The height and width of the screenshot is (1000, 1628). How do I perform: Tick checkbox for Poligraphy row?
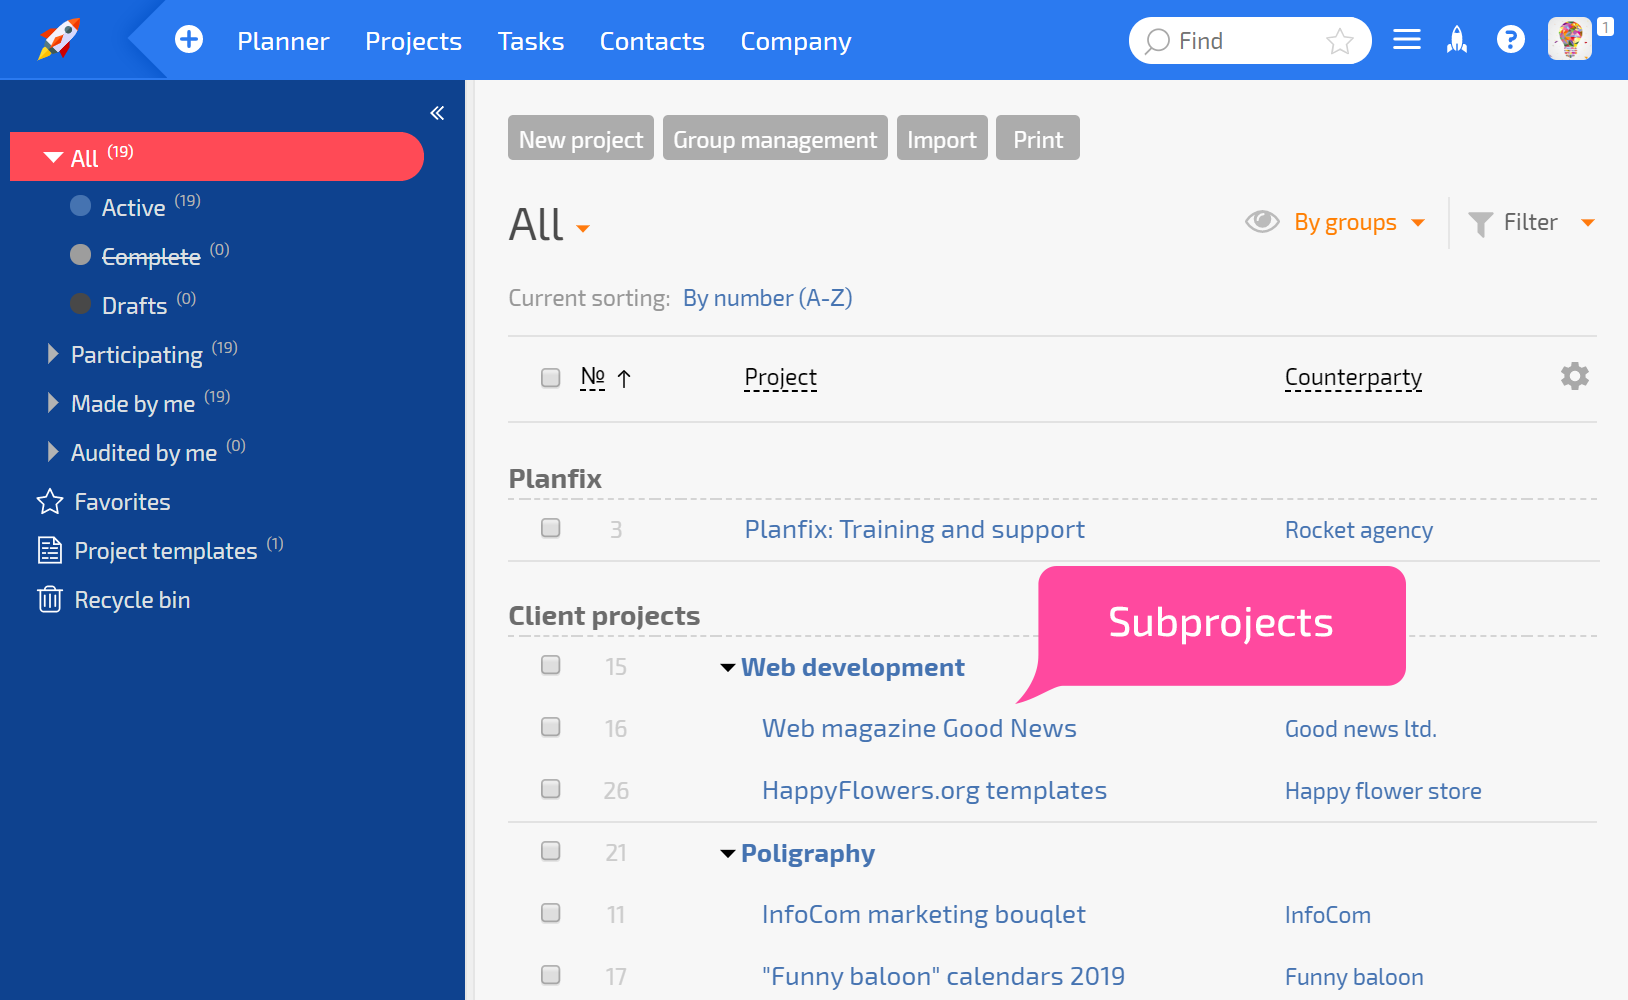pos(550,851)
